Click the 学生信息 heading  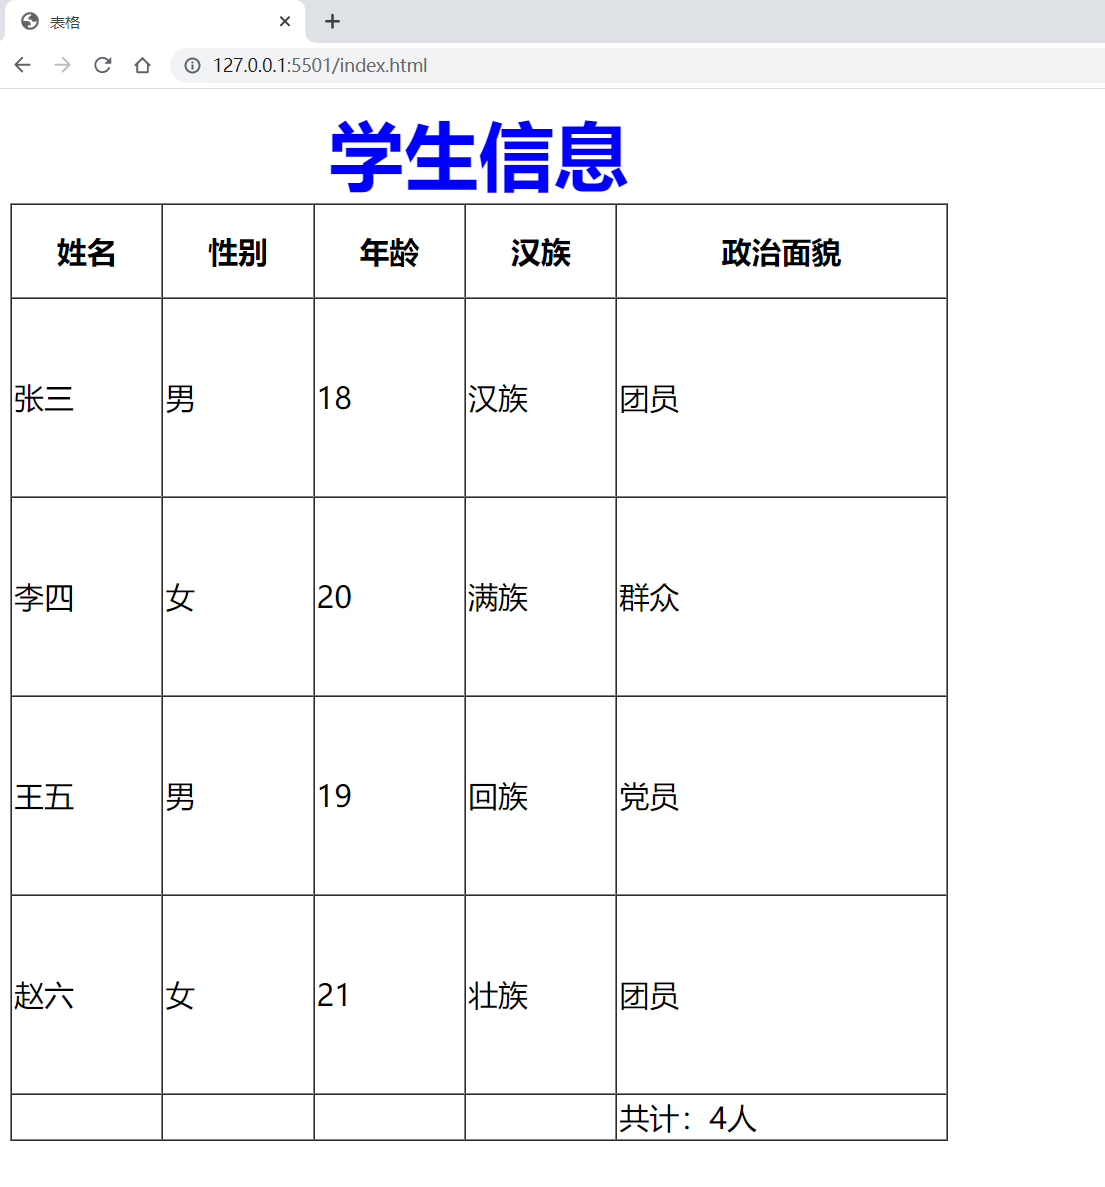[478, 157]
